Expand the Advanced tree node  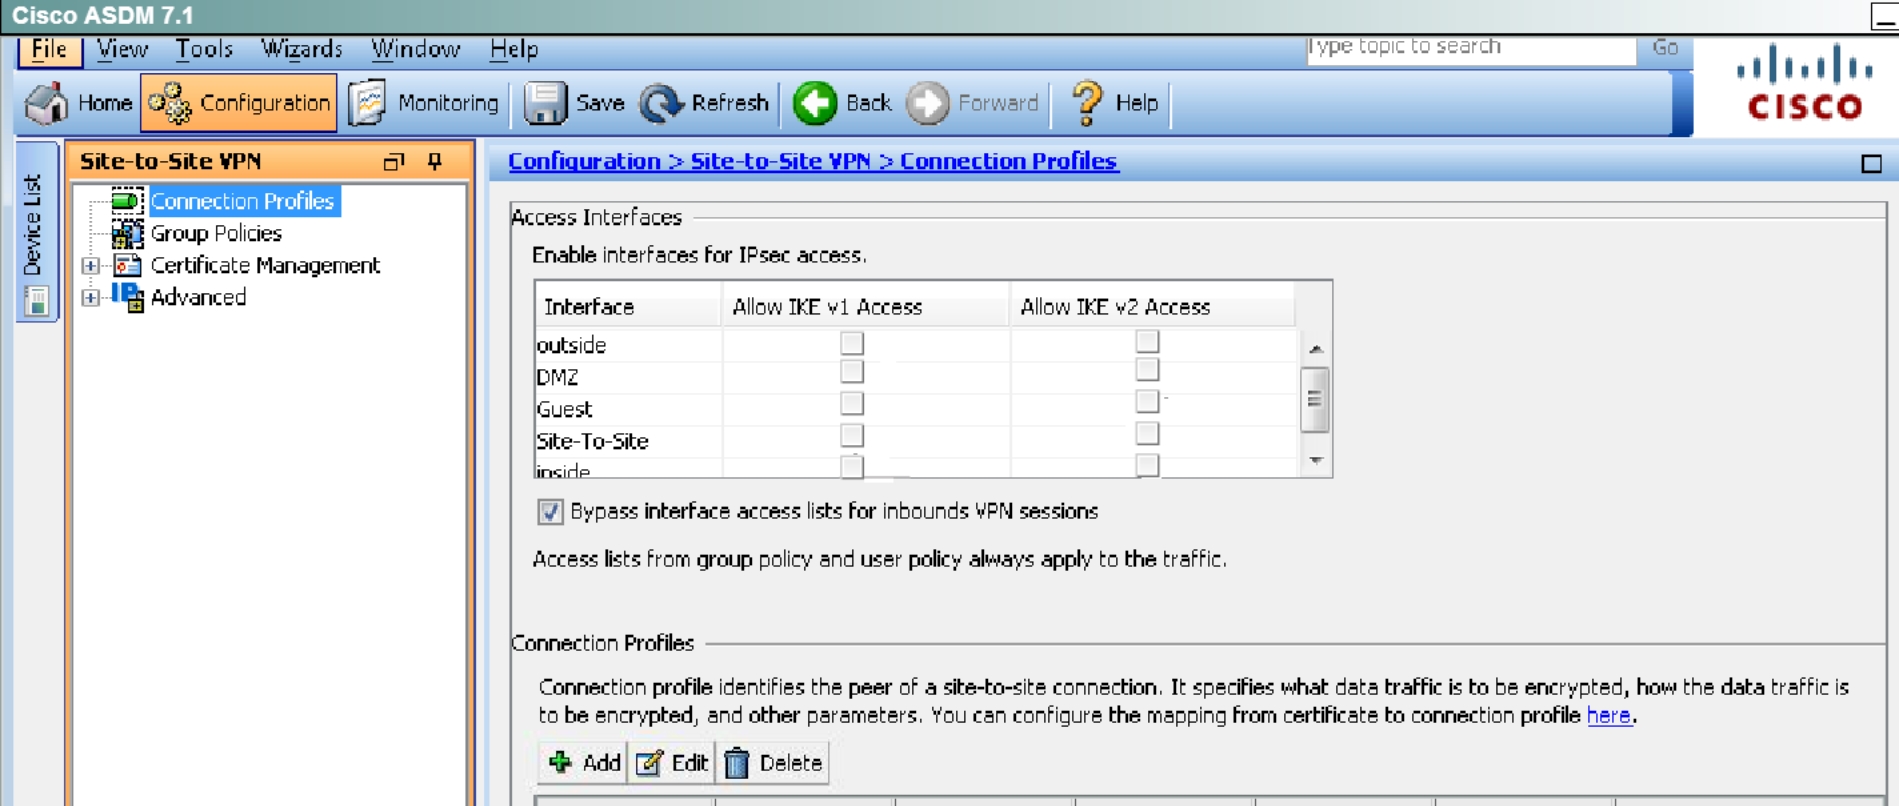(91, 298)
